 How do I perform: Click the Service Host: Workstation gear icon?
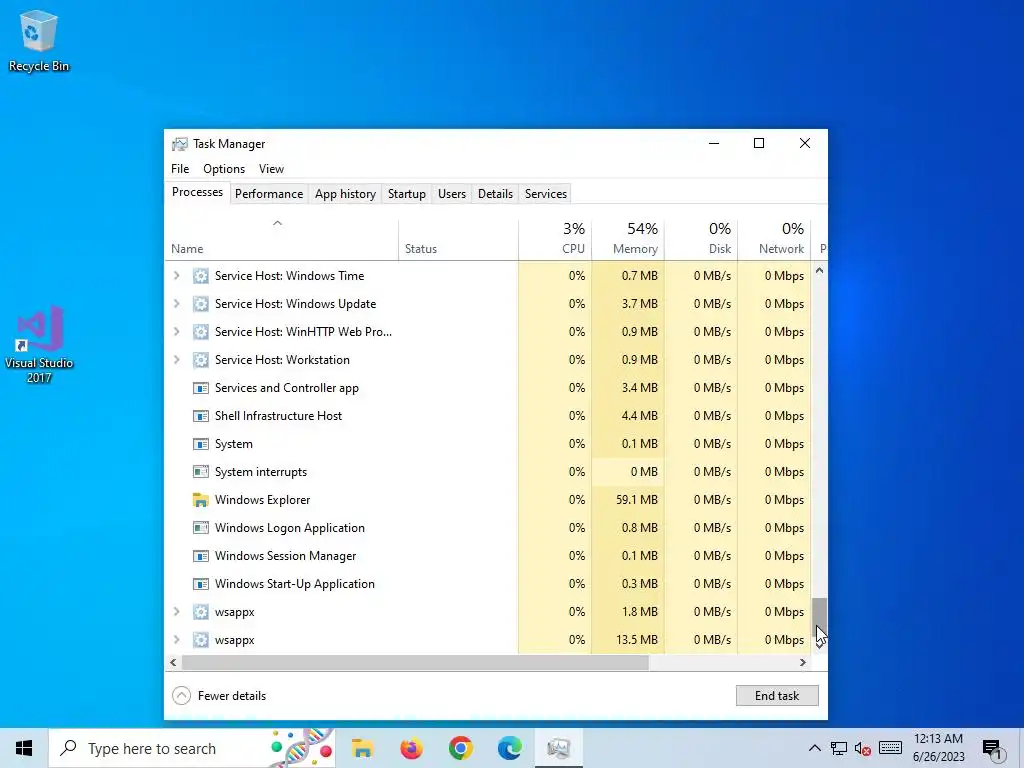(200, 360)
